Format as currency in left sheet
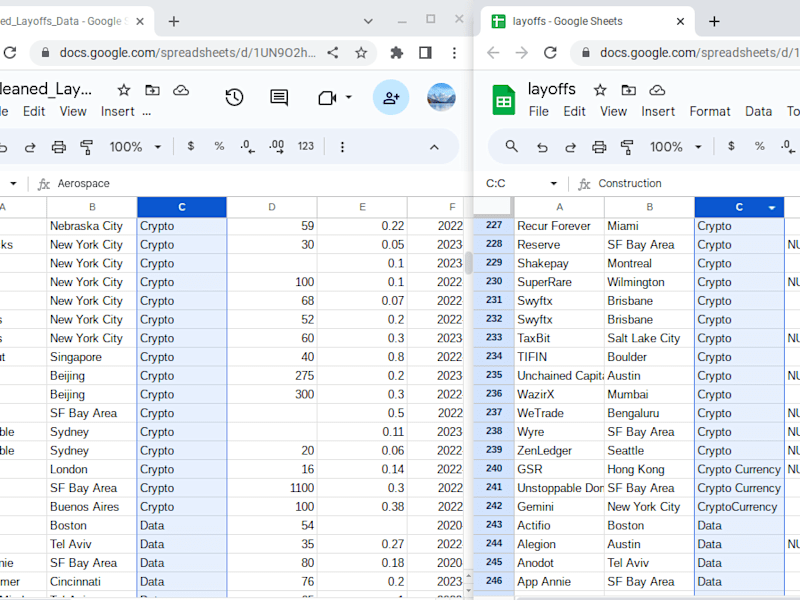Image resolution: width=800 pixels, height=600 pixels. [191, 146]
